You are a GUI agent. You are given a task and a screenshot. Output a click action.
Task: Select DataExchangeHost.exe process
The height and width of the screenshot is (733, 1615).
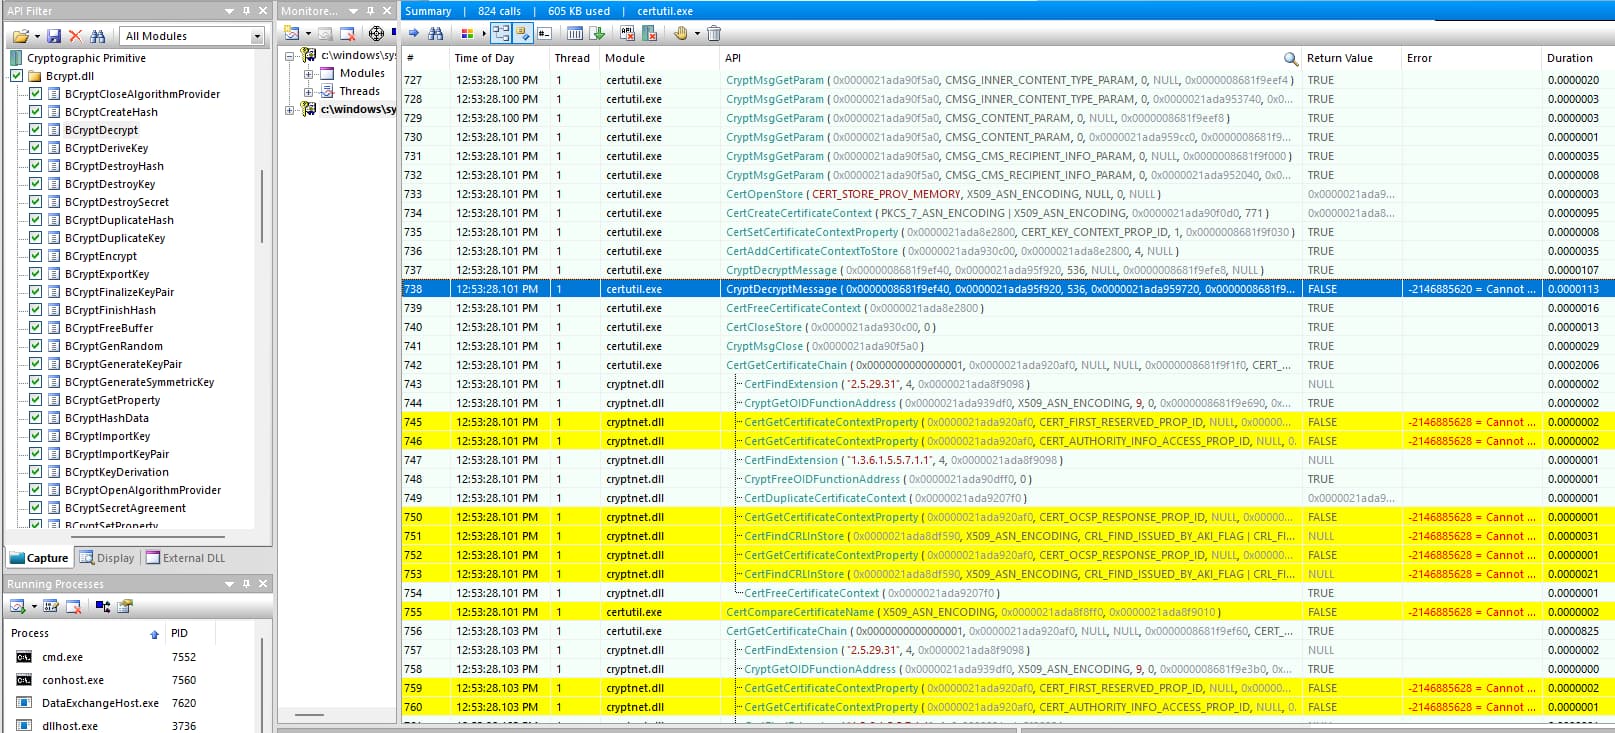click(100, 703)
